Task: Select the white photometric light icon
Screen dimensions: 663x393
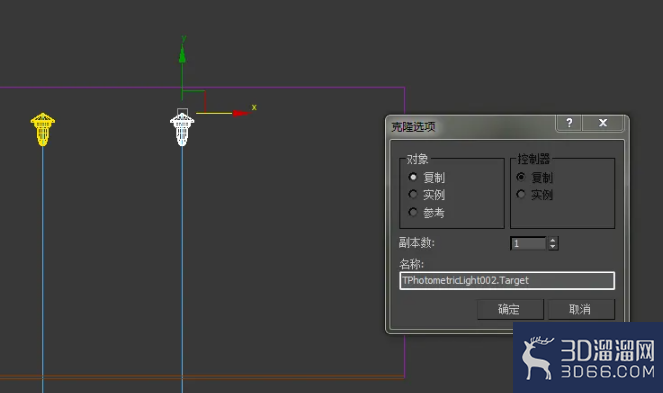Action: click(x=182, y=129)
